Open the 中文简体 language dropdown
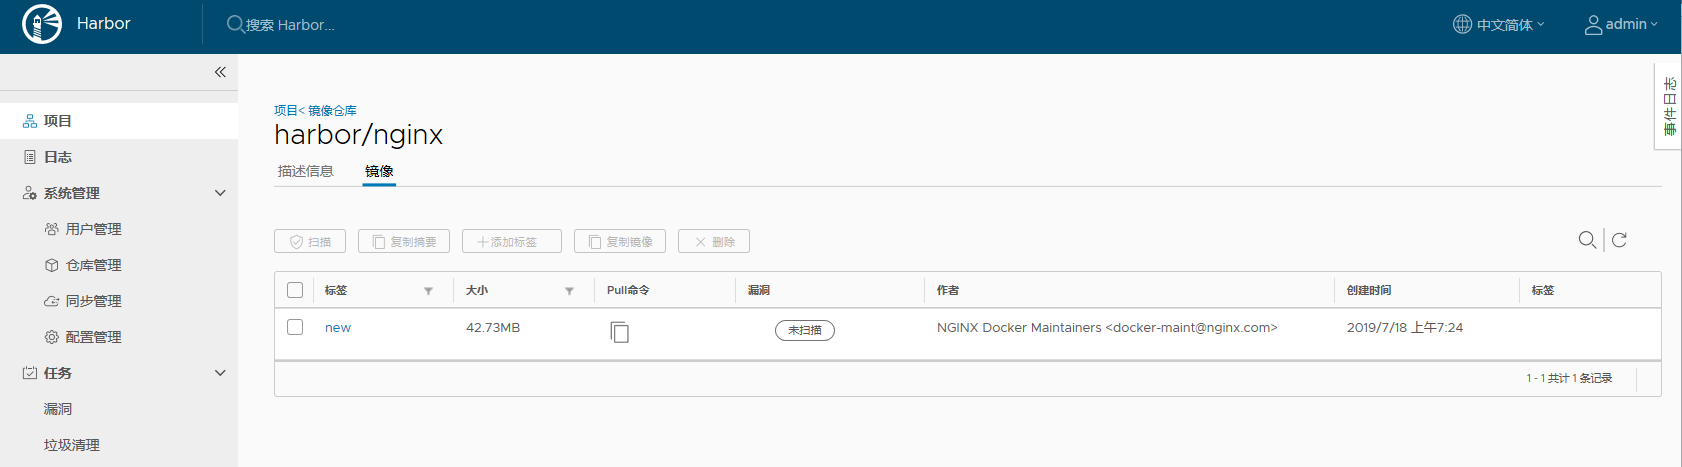This screenshot has width=1682, height=467. (x=1510, y=24)
